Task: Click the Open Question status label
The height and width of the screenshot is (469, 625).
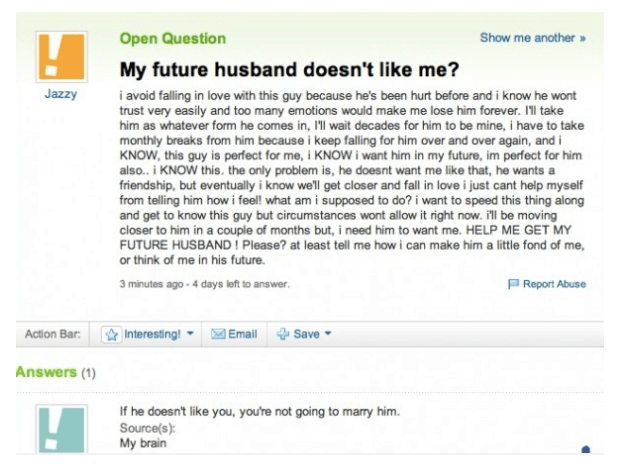Action: [173, 39]
